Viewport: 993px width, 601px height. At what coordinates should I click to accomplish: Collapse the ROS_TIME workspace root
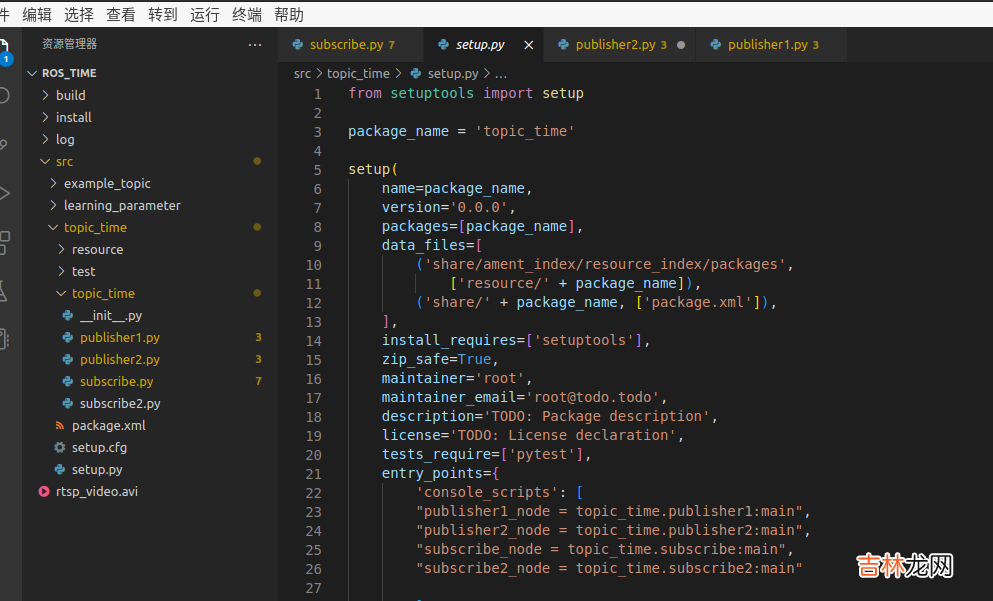(x=68, y=73)
